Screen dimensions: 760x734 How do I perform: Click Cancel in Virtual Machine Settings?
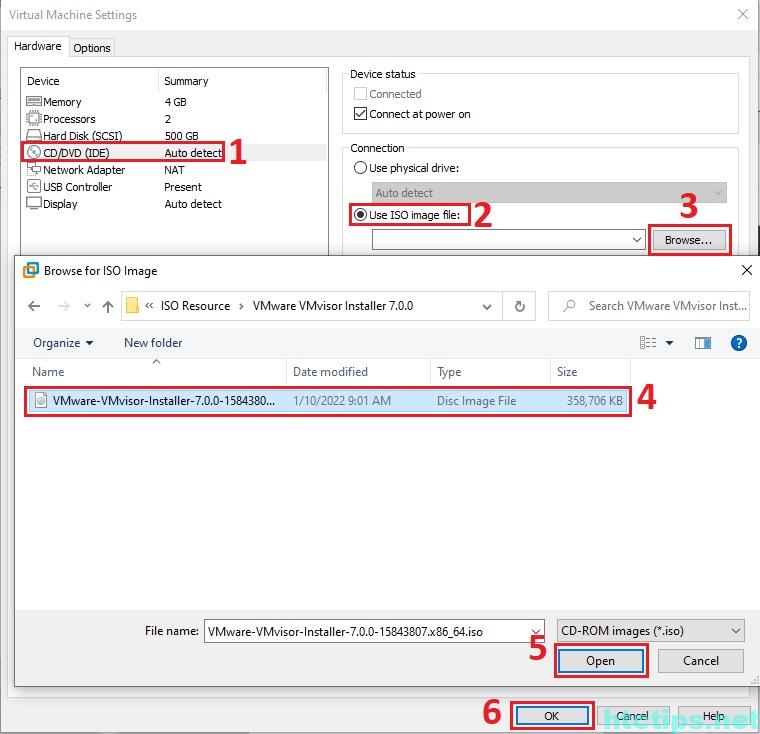[633, 716]
